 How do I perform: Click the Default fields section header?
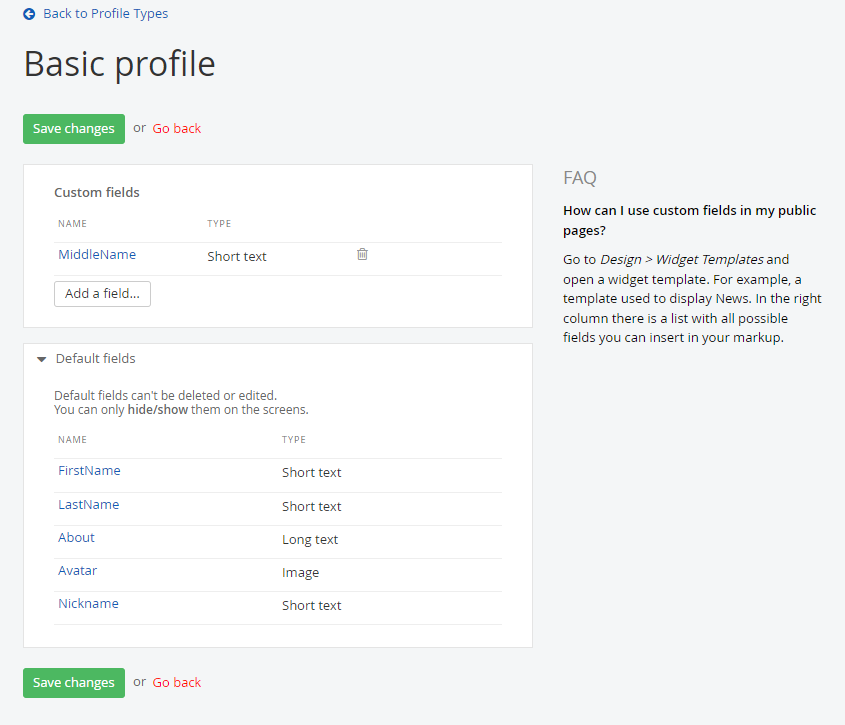pyautogui.click(x=95, y=359)
